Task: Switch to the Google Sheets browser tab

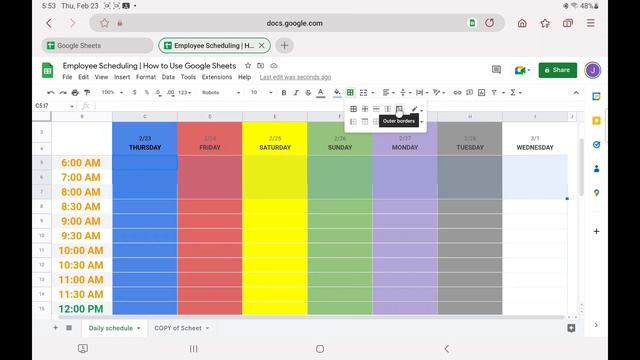Action: pyautogui.click(x=97, y=46)
